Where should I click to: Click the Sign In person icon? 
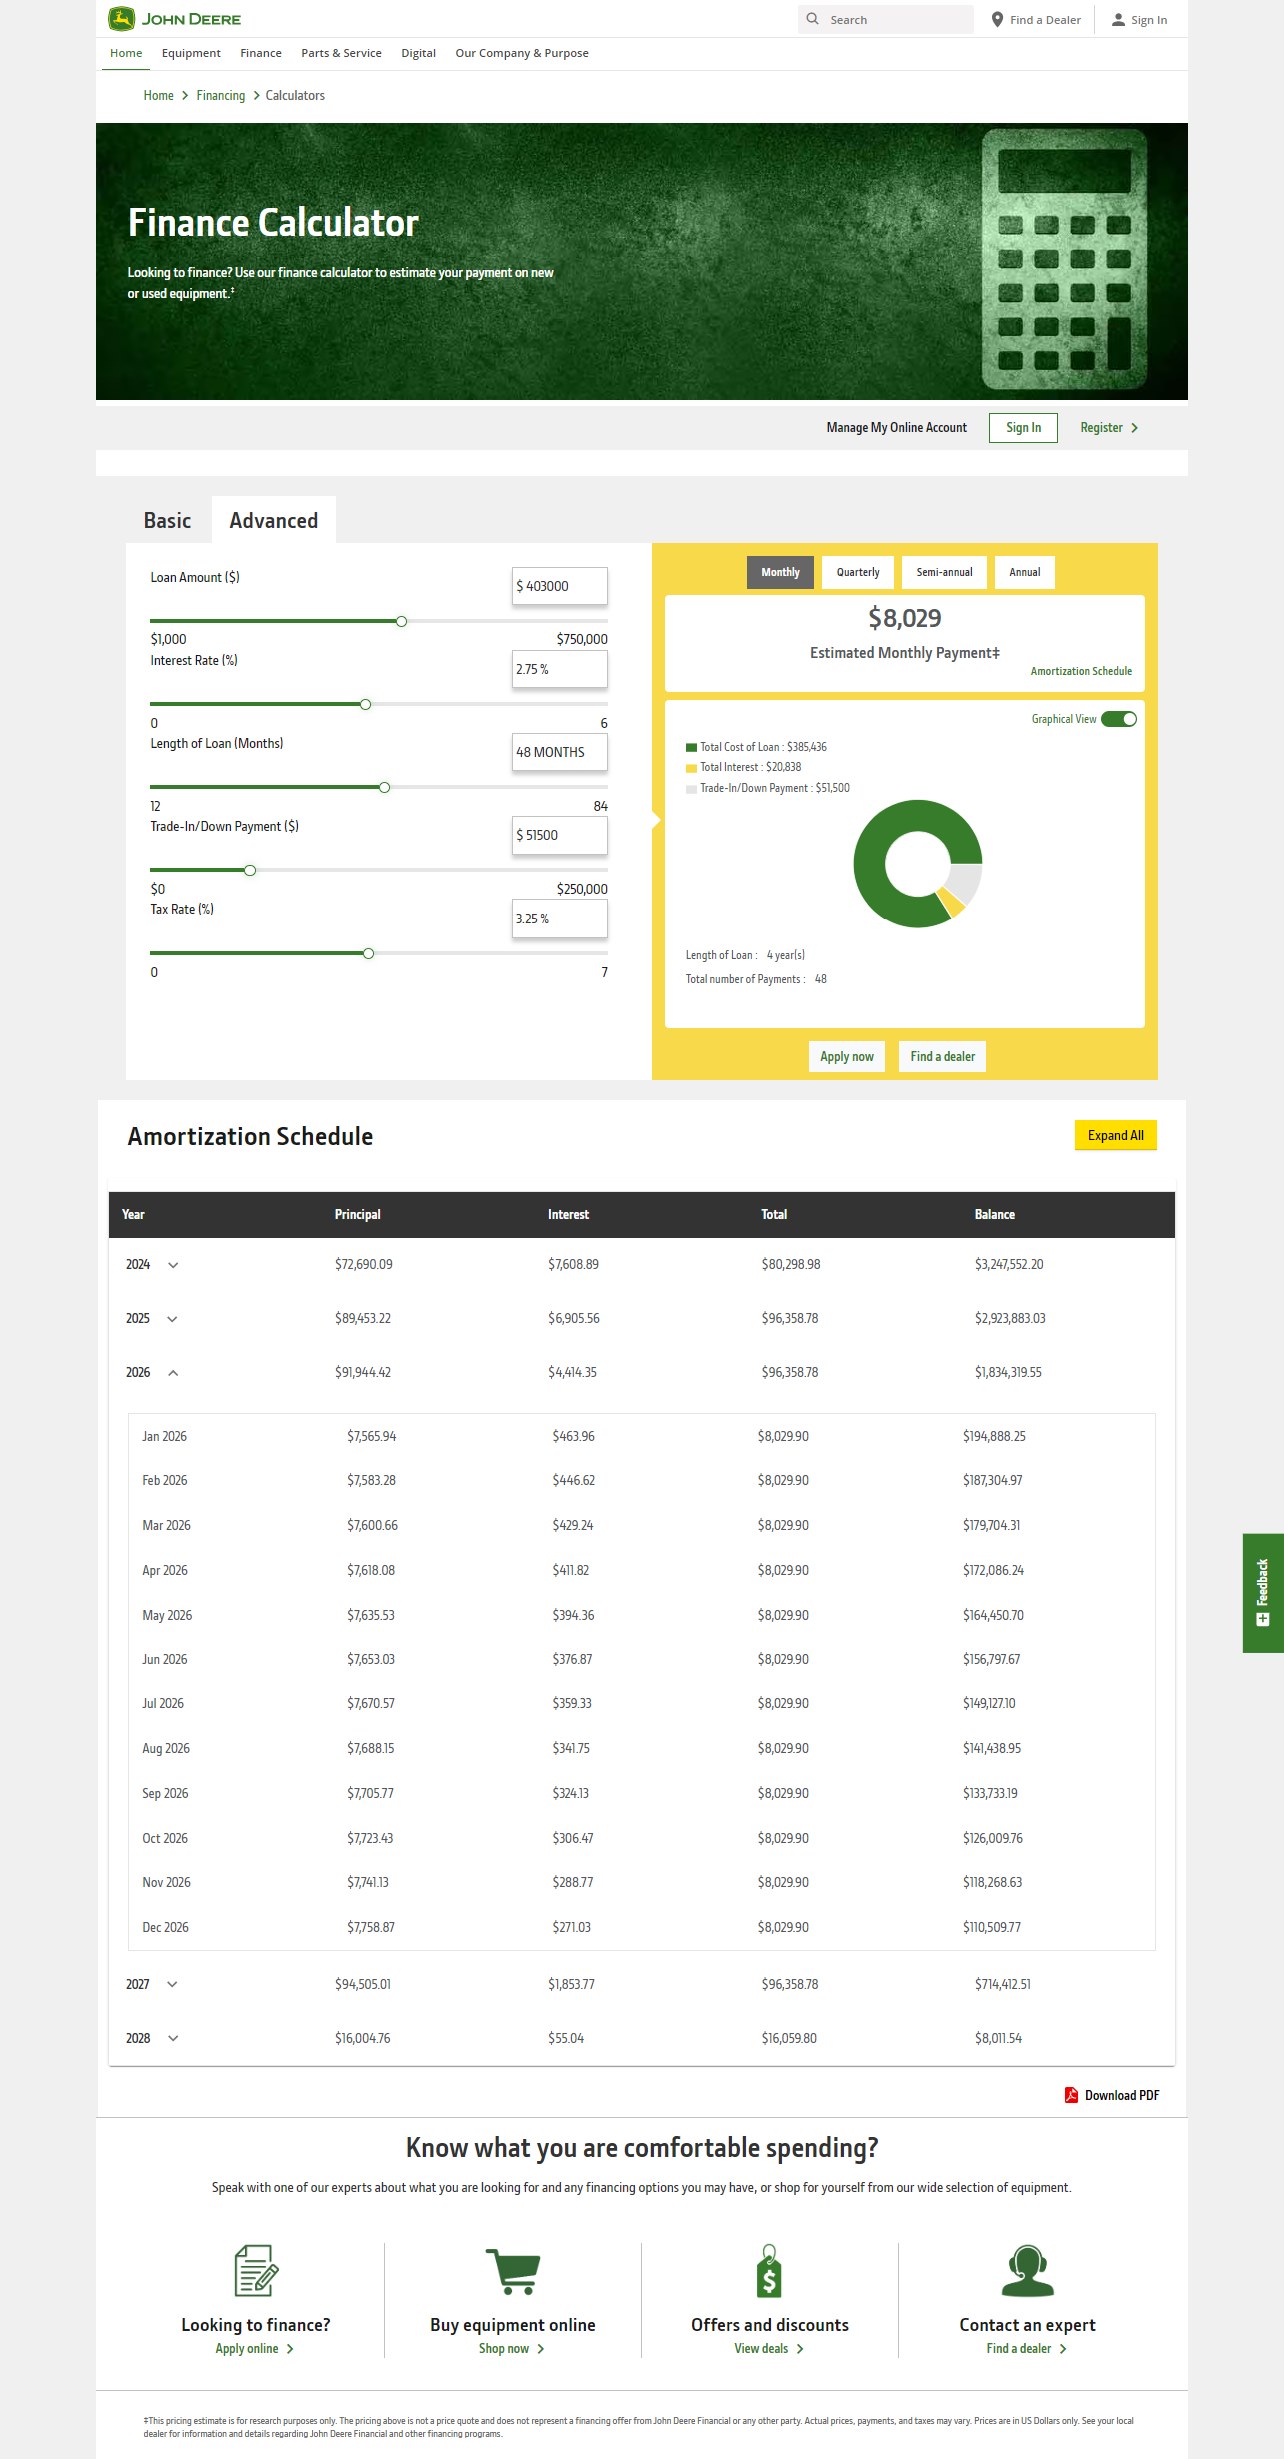pos(1118,19)
